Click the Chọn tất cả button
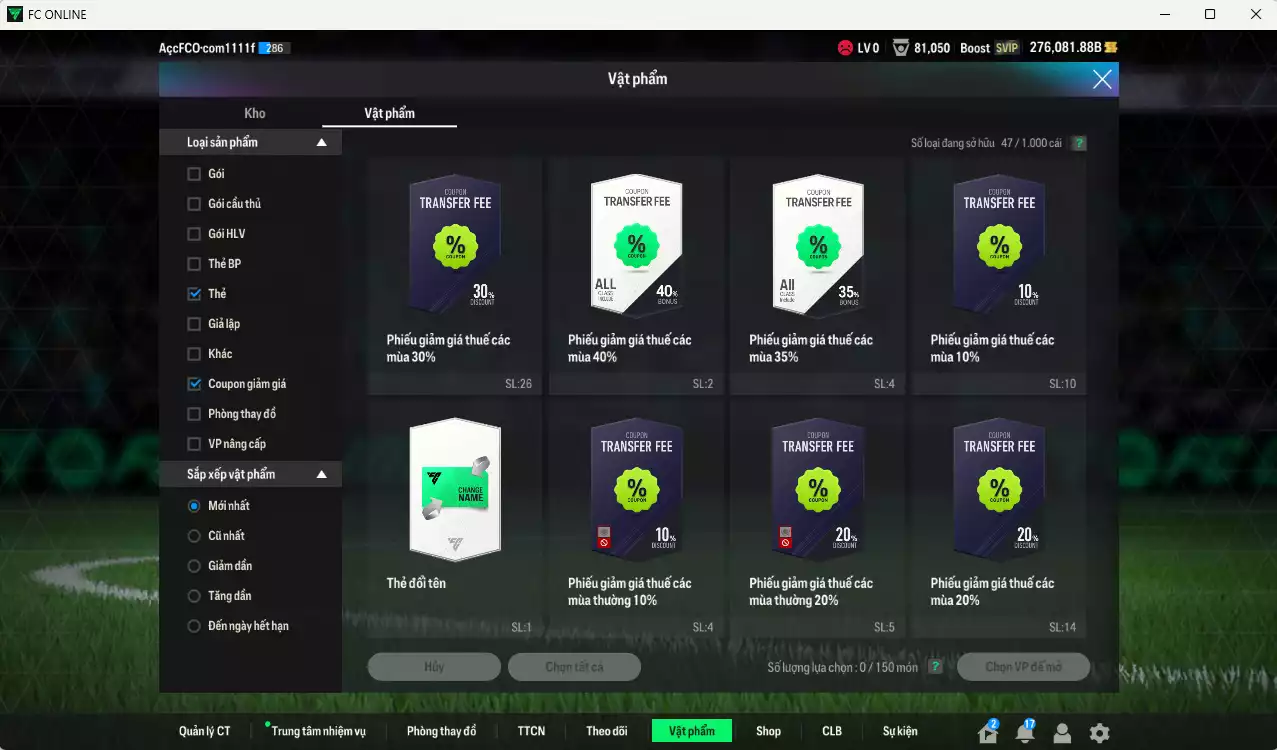1277x750 pixels. 574,667
